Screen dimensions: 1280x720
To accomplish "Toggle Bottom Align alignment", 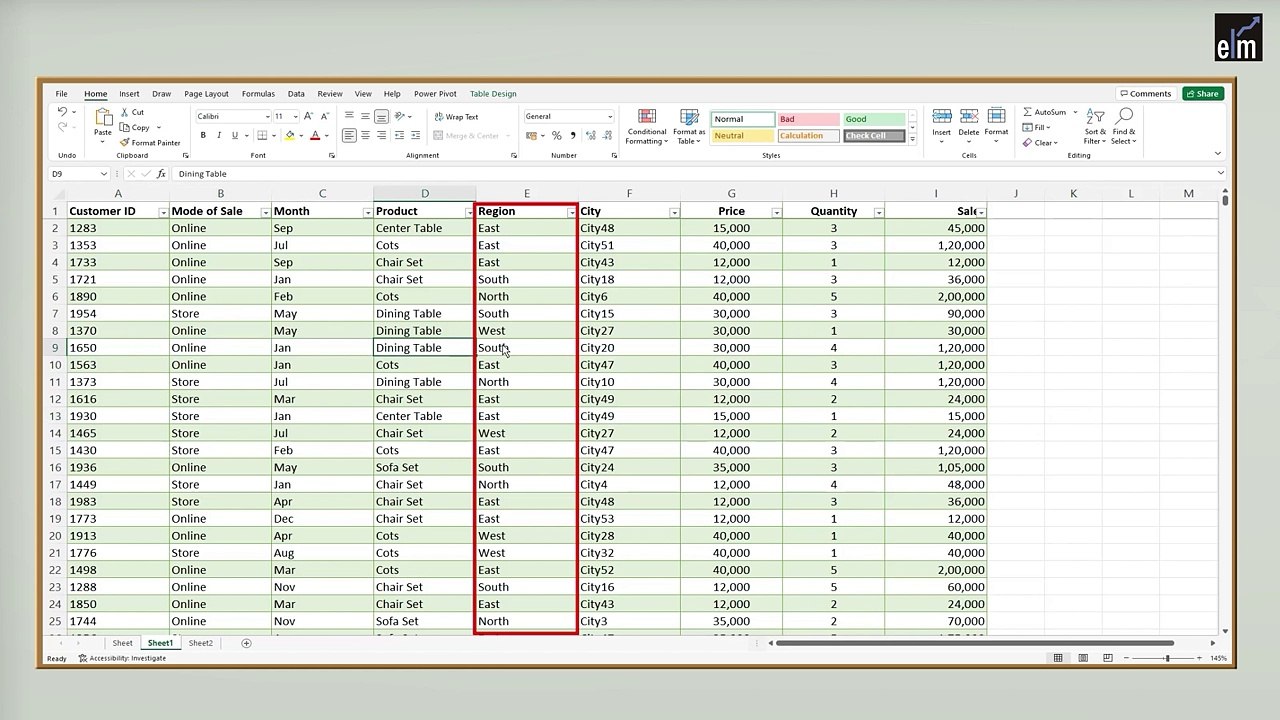I will [381, 117].
